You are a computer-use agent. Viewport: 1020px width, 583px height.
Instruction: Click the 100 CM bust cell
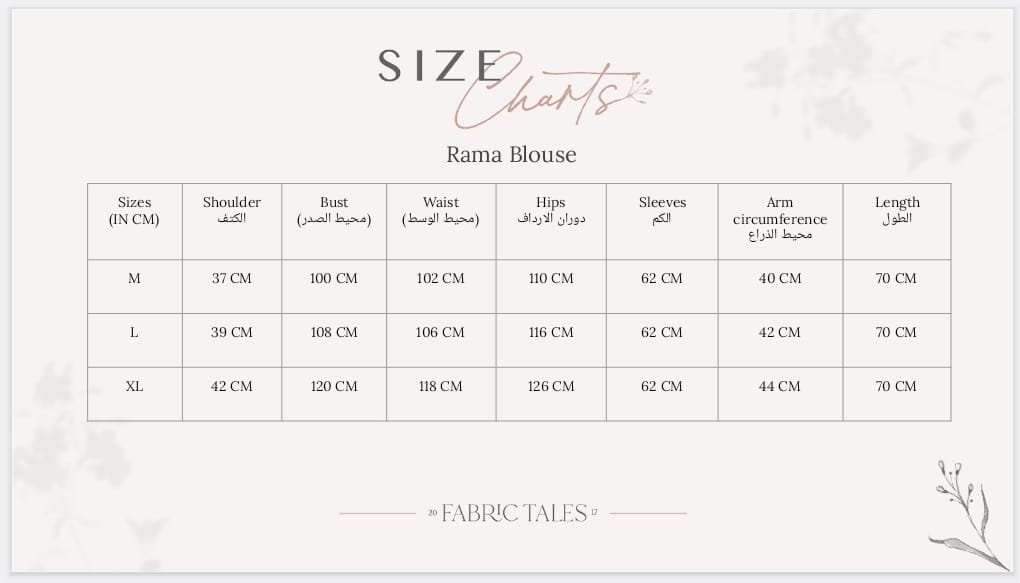[x=334, y=279]
